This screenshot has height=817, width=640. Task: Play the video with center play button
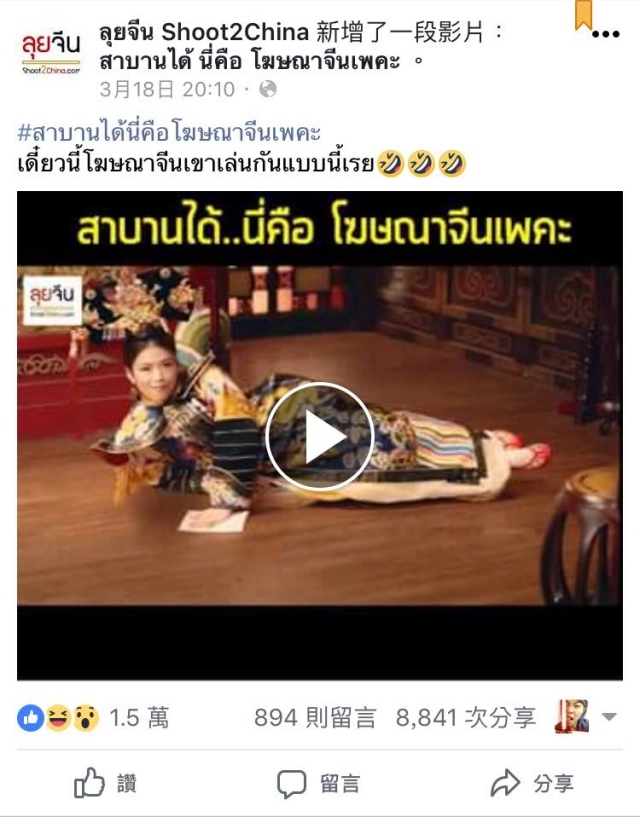point(319,436)
